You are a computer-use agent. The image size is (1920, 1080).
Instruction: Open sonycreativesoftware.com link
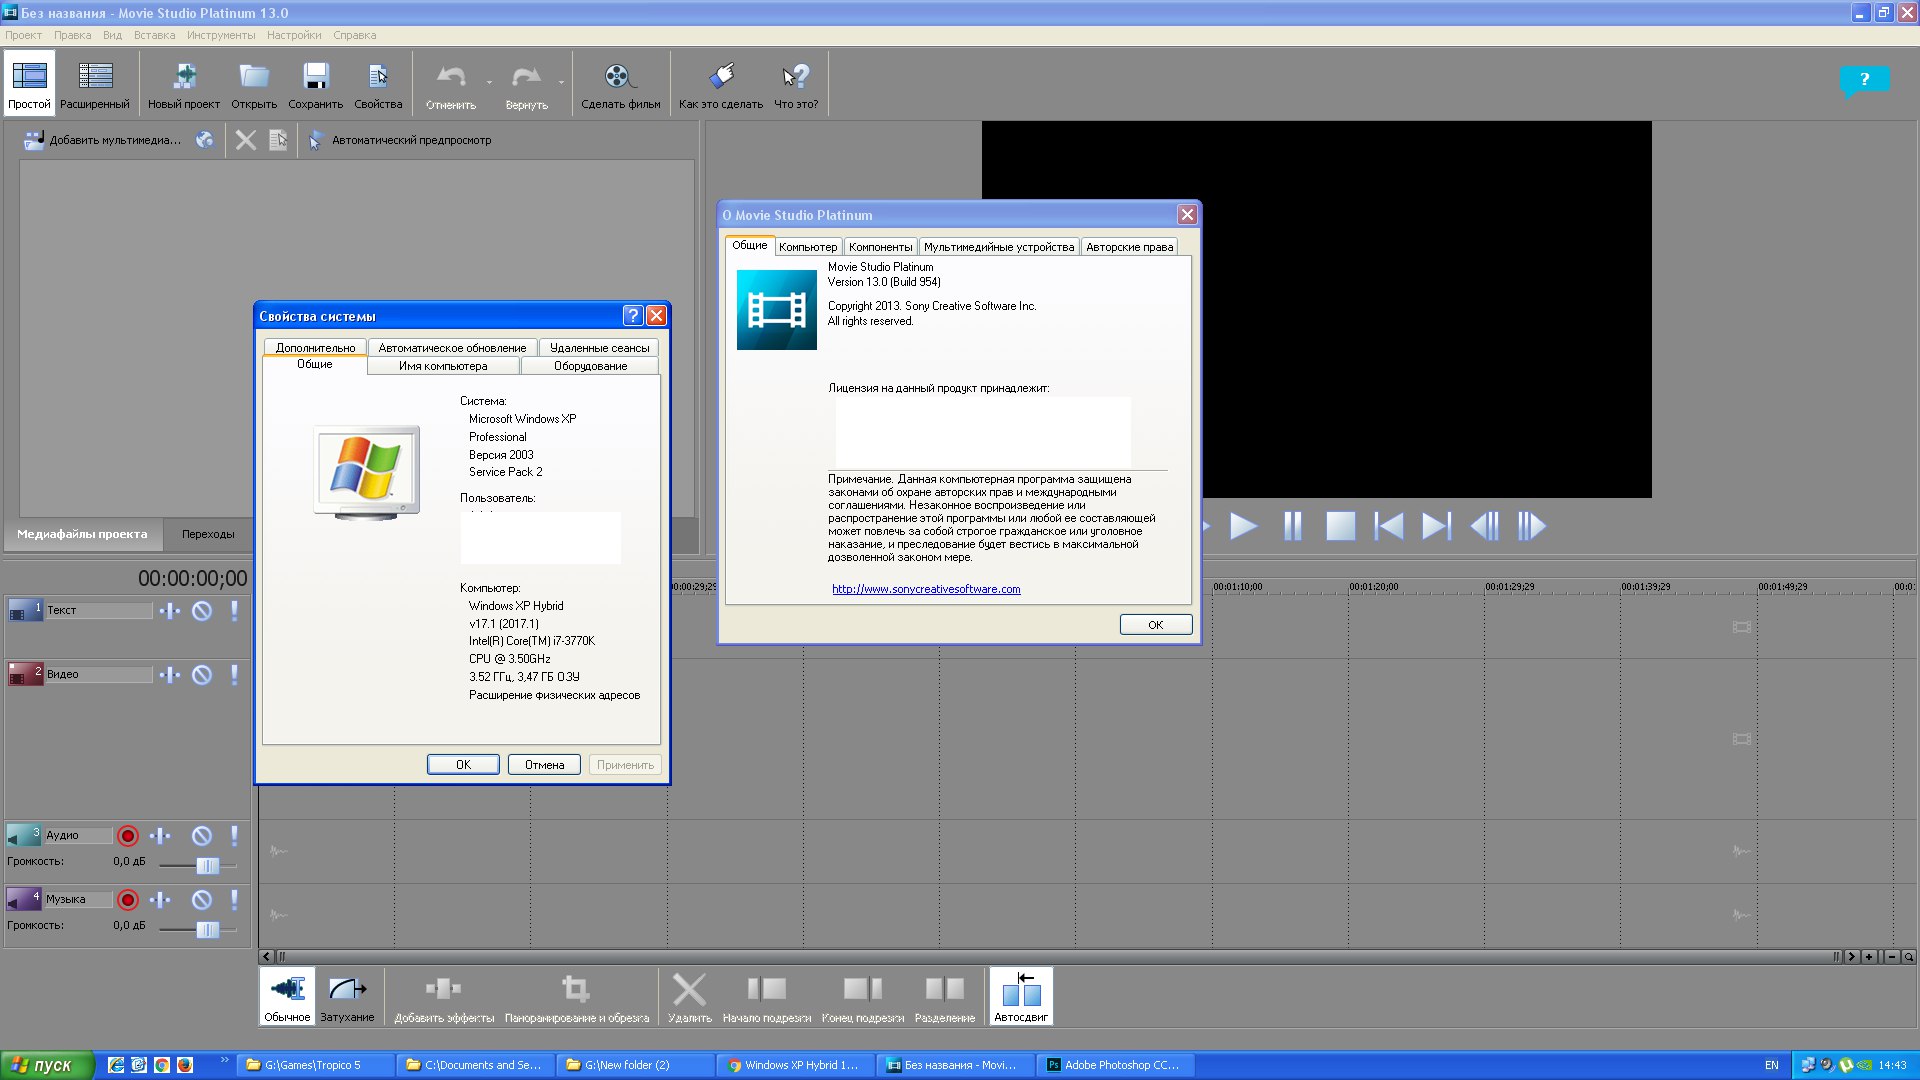click(926, 589)
